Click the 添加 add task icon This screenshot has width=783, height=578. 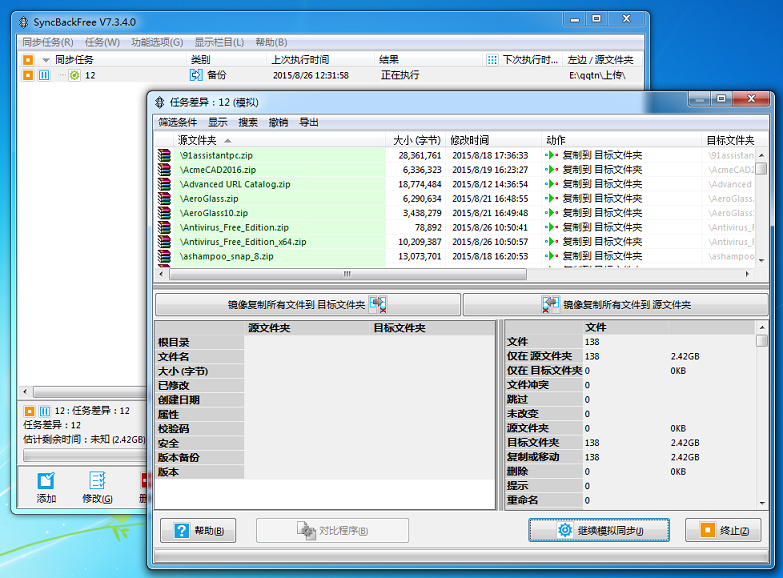[x=46, y=481]
